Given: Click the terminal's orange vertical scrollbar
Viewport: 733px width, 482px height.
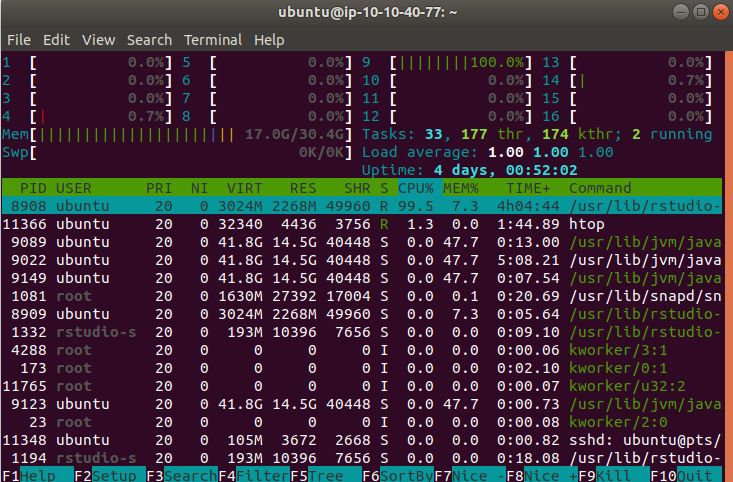Looking at the screenshot, I should (728, 266).
